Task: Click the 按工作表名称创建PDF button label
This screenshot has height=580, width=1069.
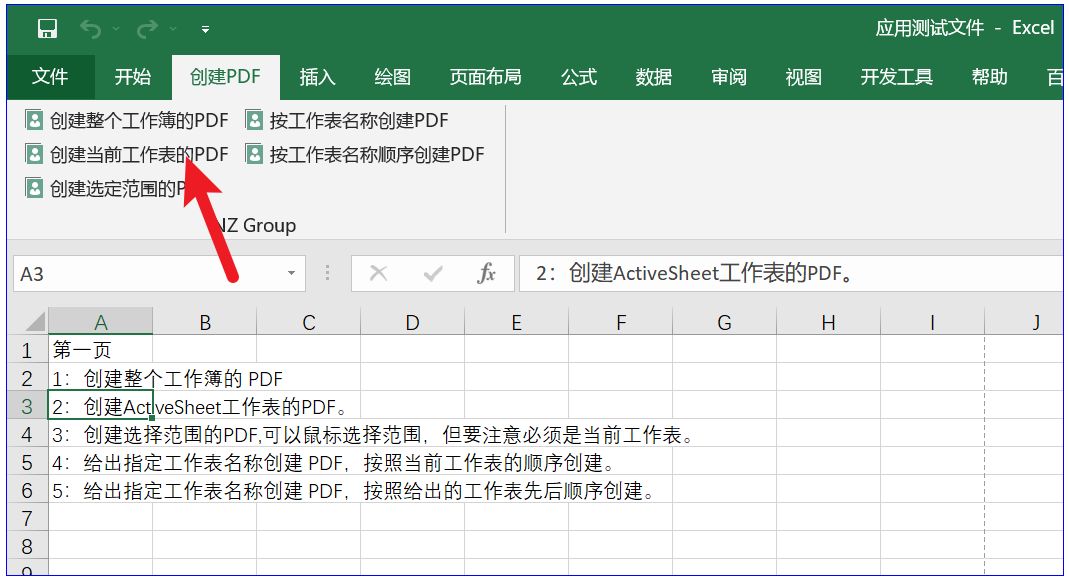Action: [359, 121]
